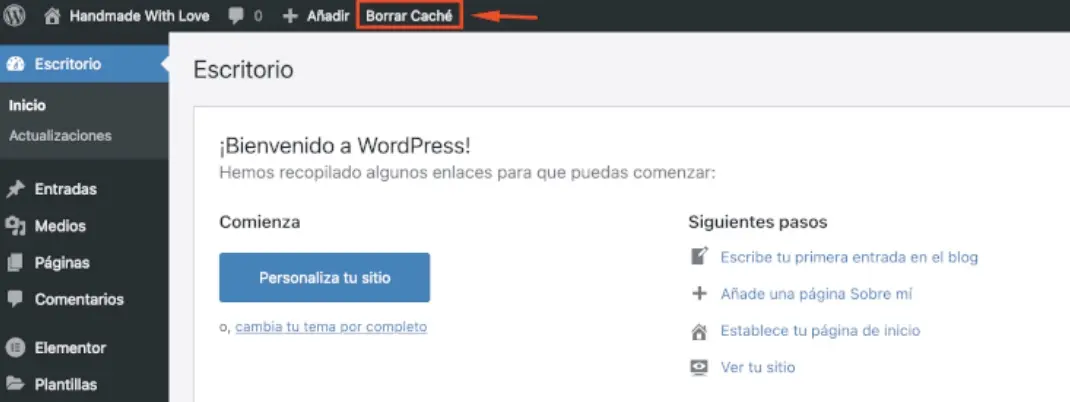Open Actualizaciones submenu item

click(x=60, y=135)
